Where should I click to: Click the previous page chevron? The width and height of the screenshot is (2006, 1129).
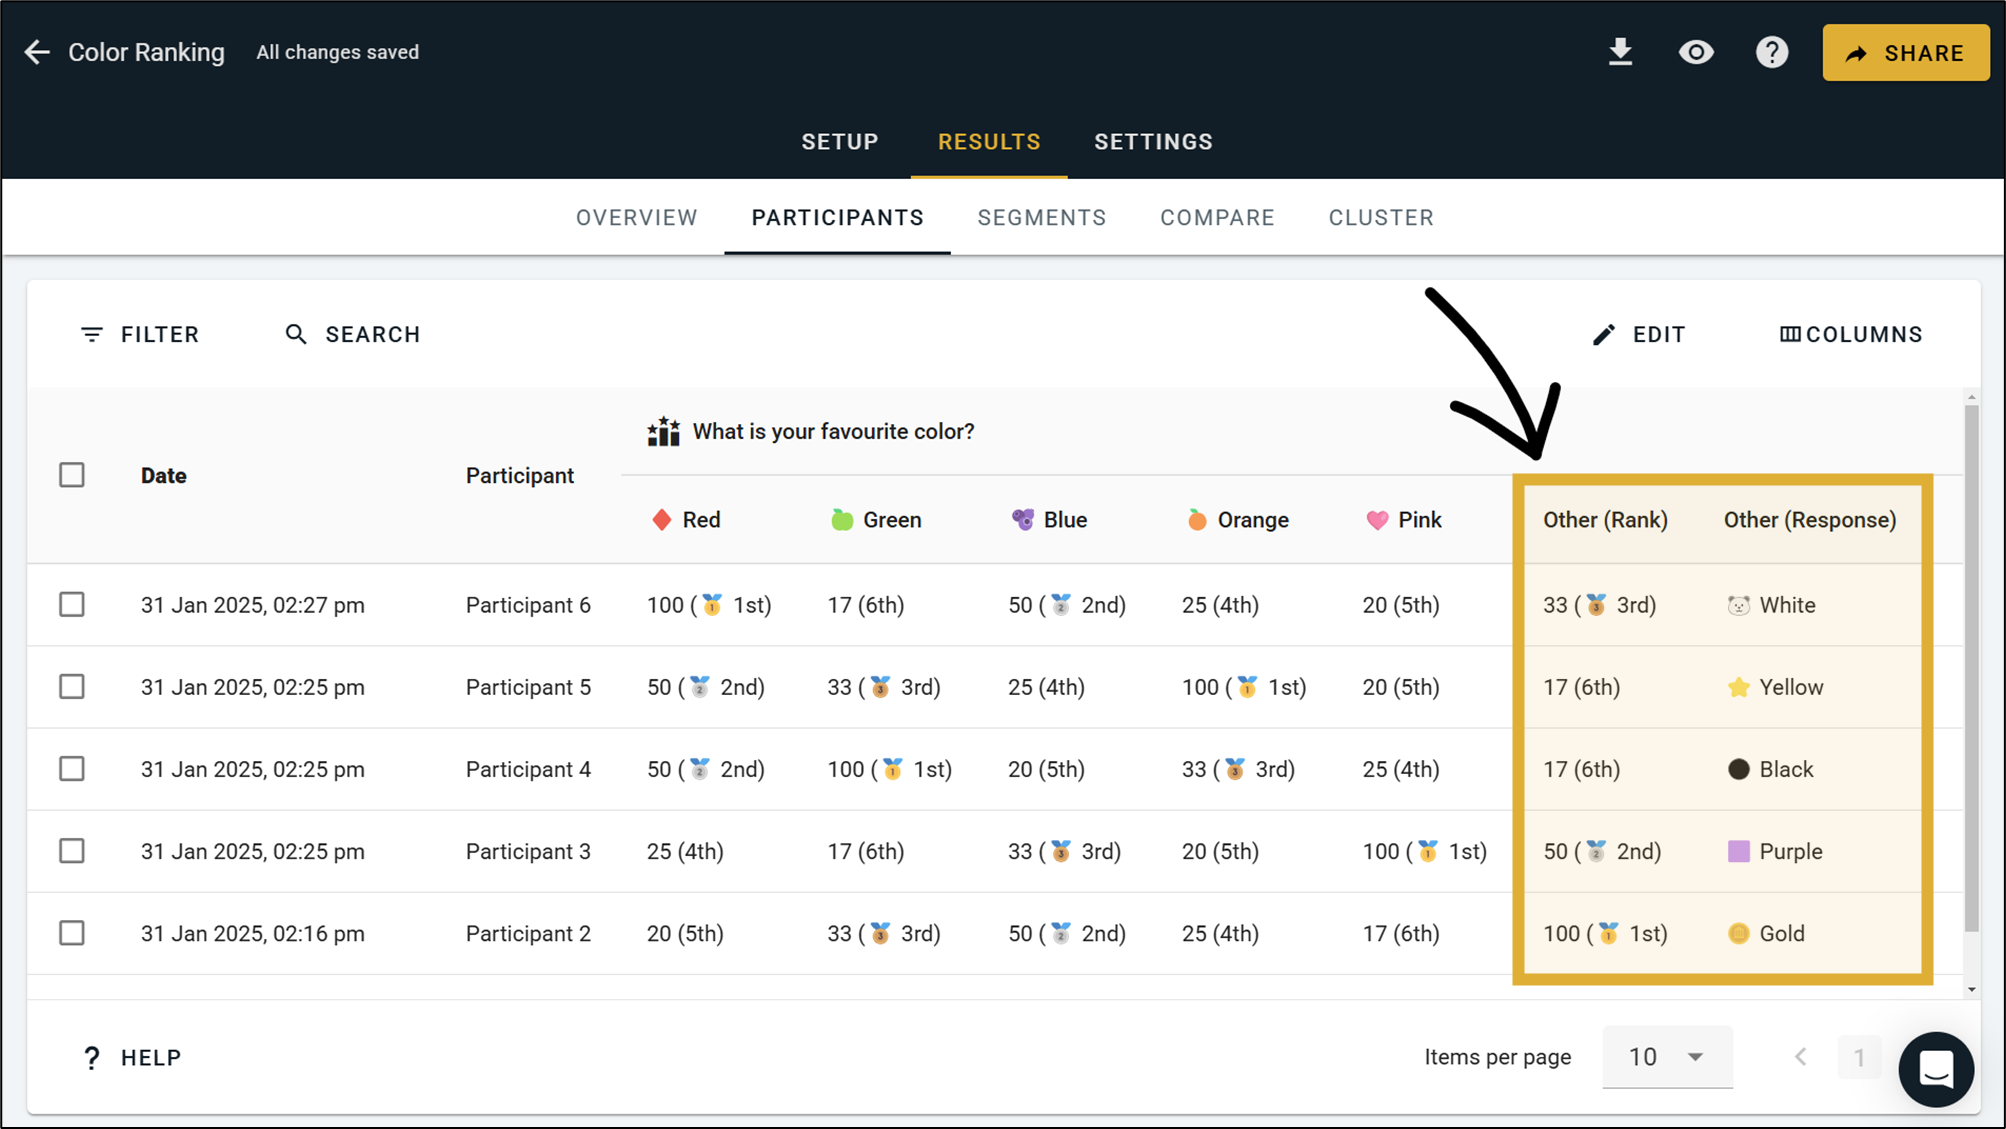pyautogui.click(x=1800, y=1057)
